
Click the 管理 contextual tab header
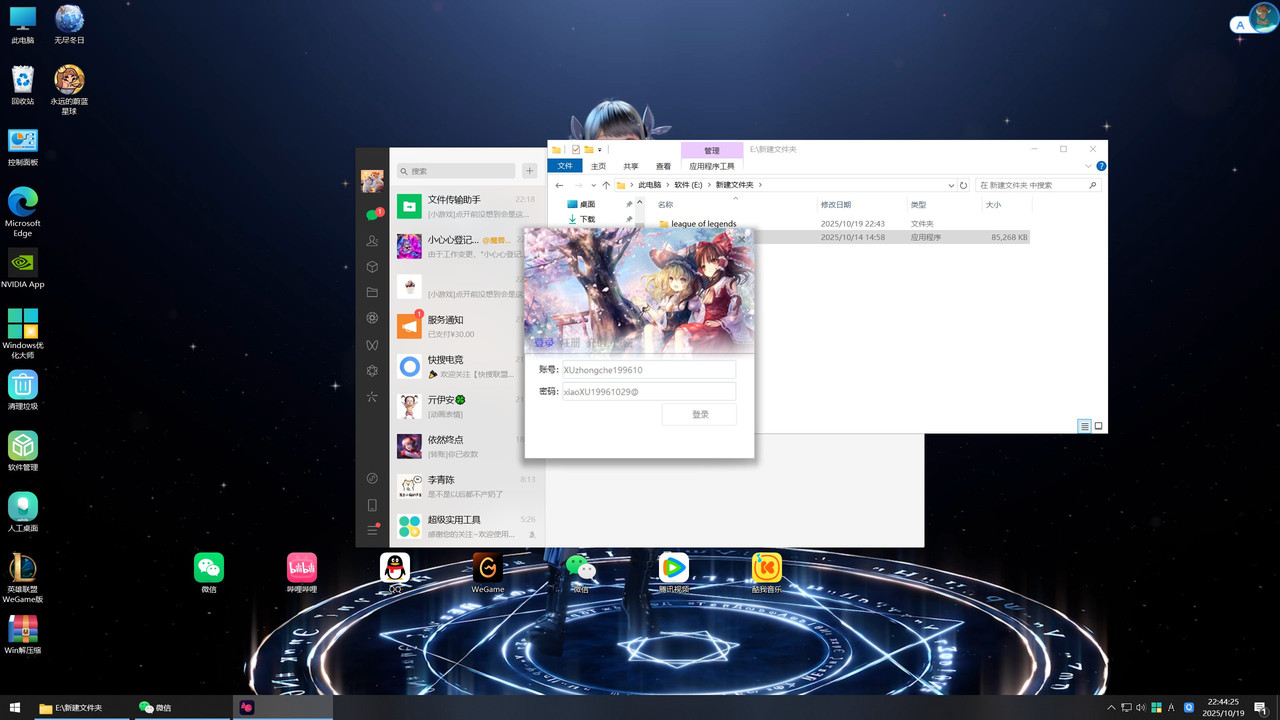click(712, 151)
